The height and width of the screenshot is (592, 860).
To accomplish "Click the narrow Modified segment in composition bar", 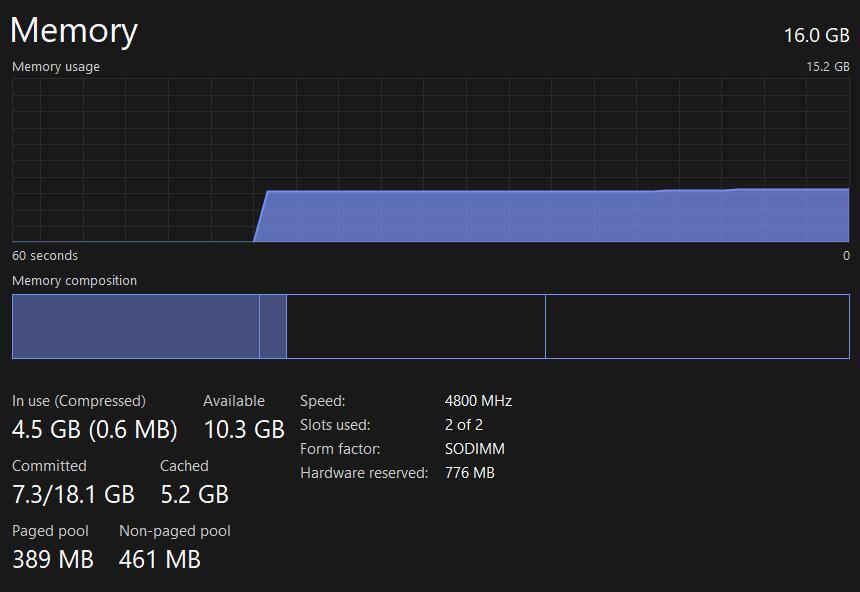I will point(273,326).
